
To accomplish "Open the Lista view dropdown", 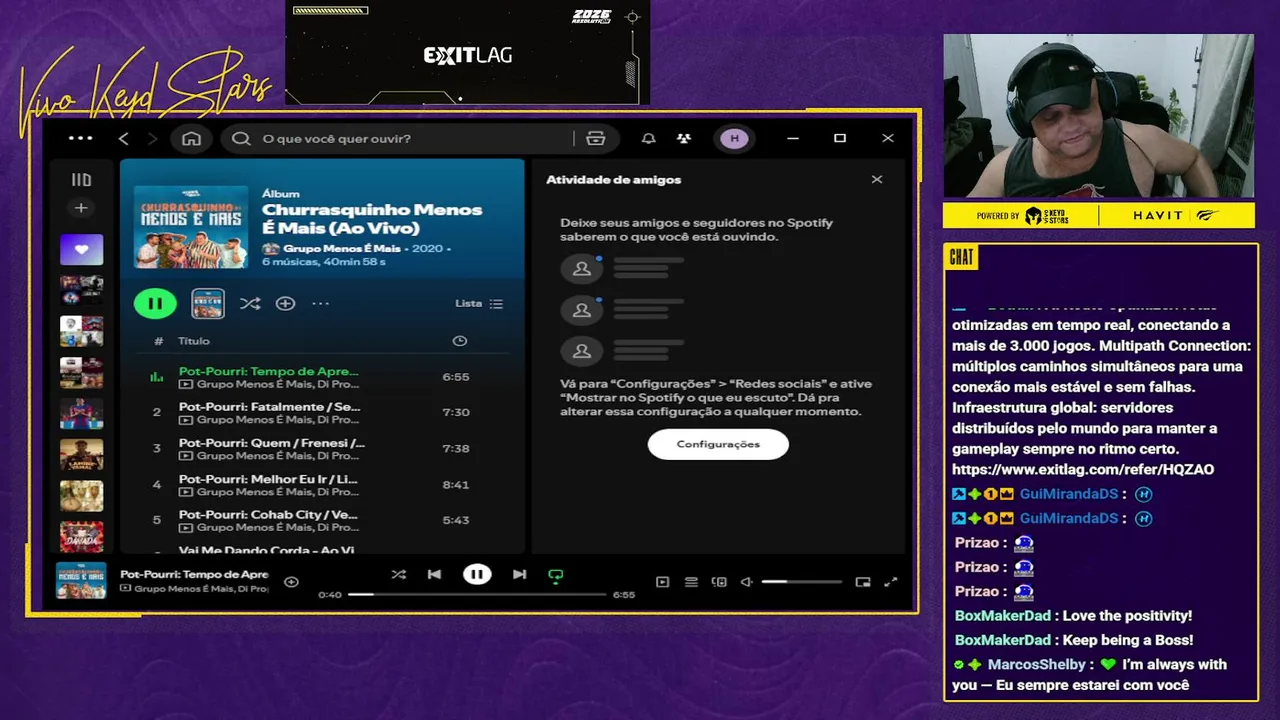I will point(479,303).
